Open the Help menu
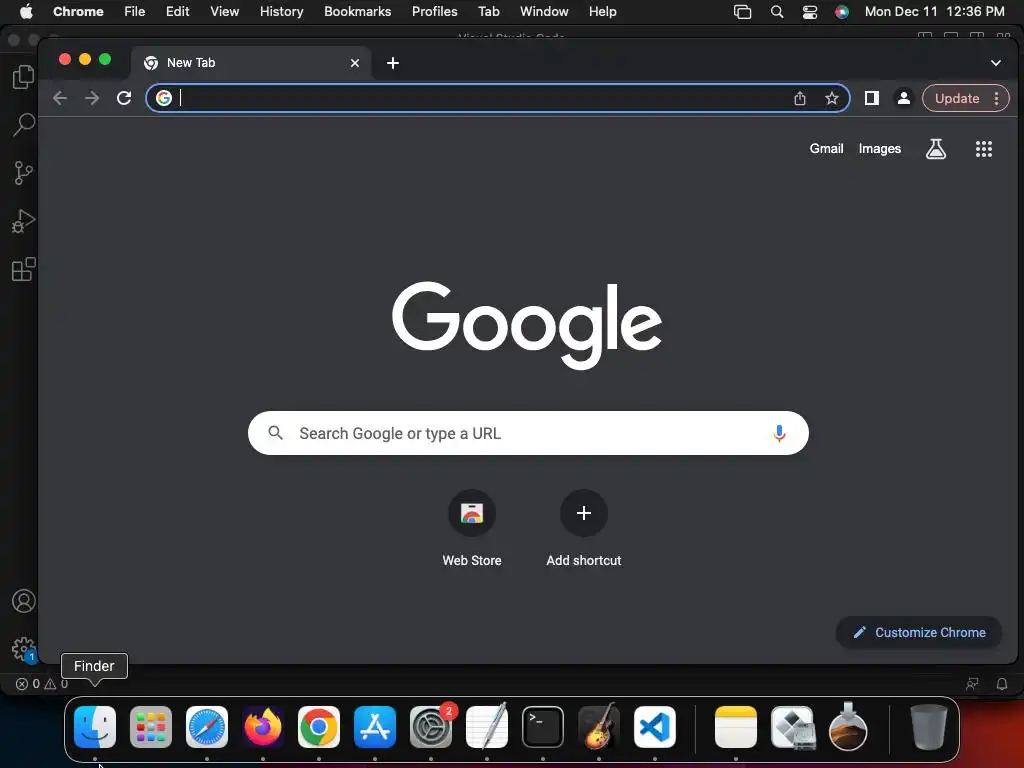The image size is (1024, 768). point(602,12)
